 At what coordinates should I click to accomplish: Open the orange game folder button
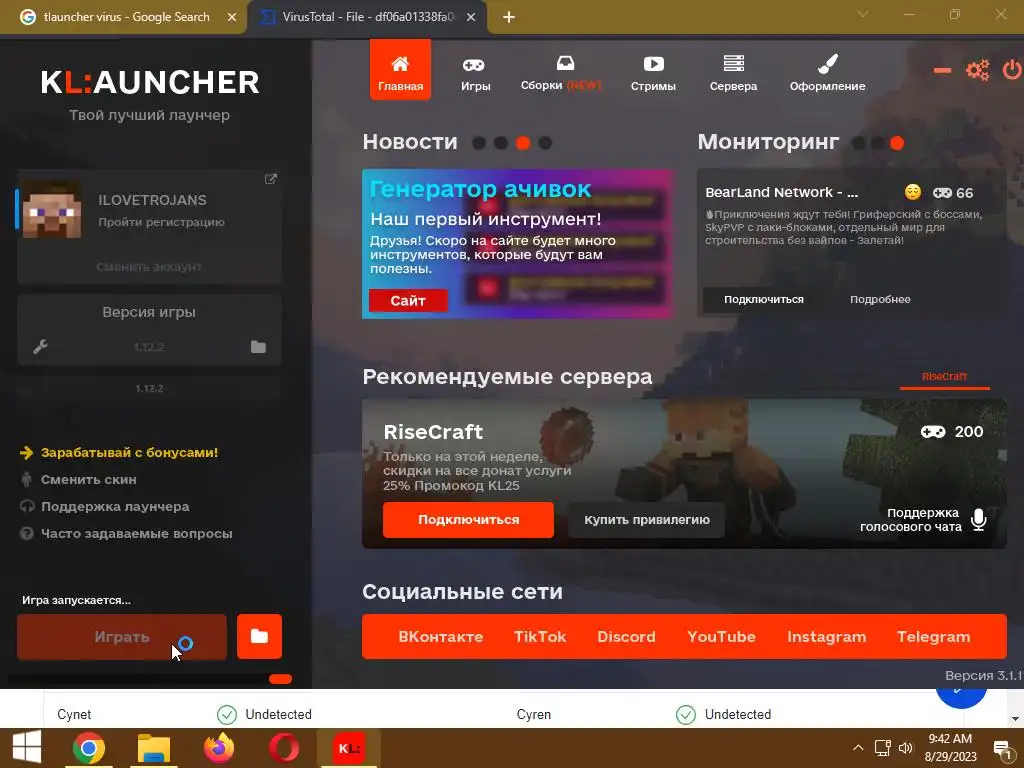(x=259, y=637)
